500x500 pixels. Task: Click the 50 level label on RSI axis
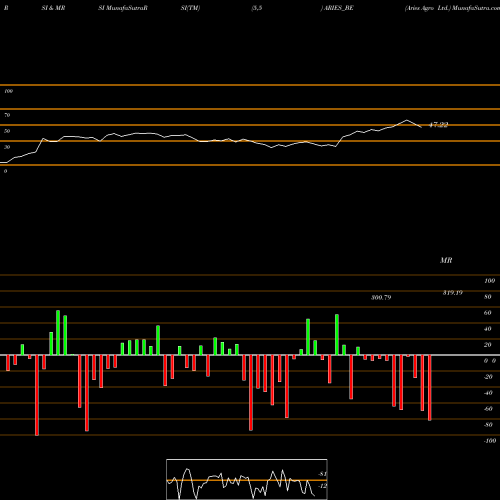point(7,131)
